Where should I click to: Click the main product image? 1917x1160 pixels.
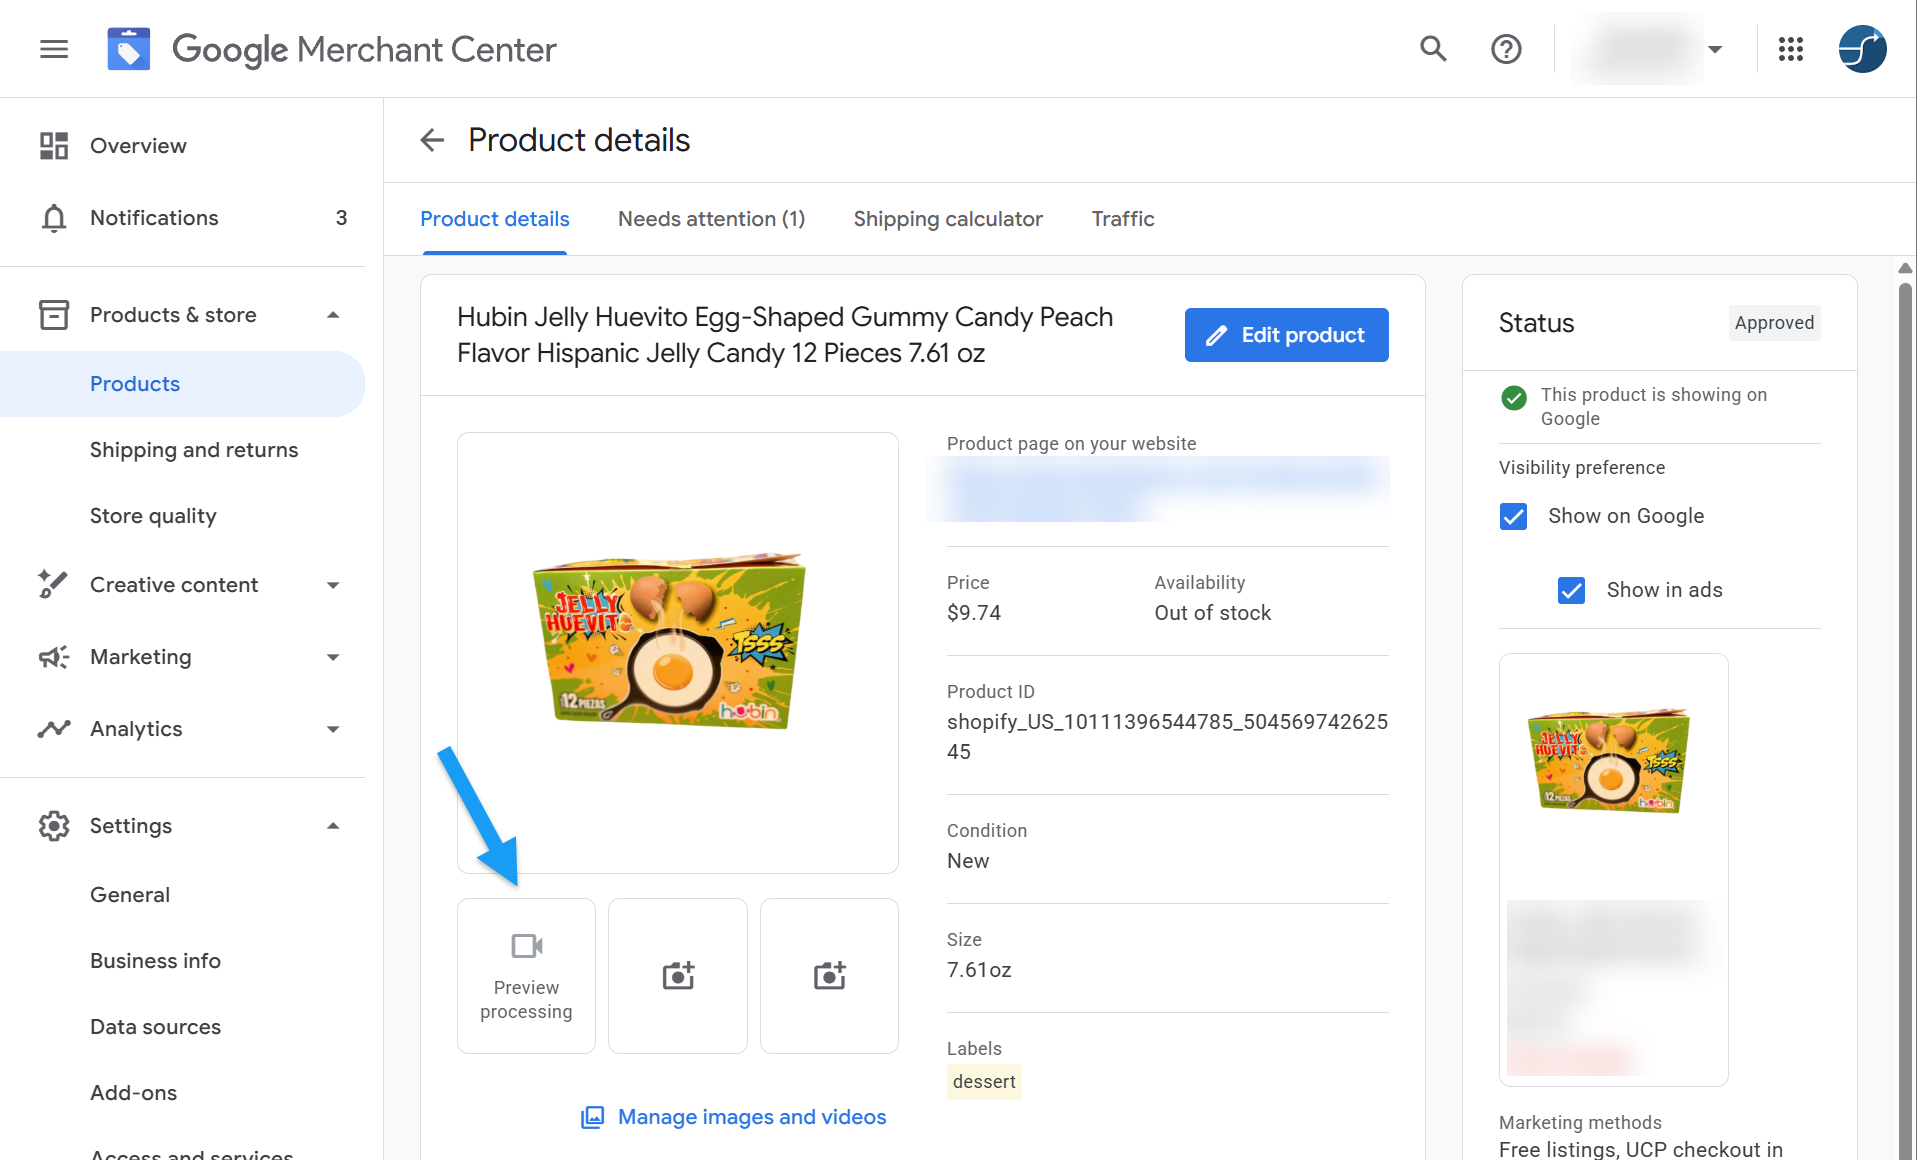678,653
